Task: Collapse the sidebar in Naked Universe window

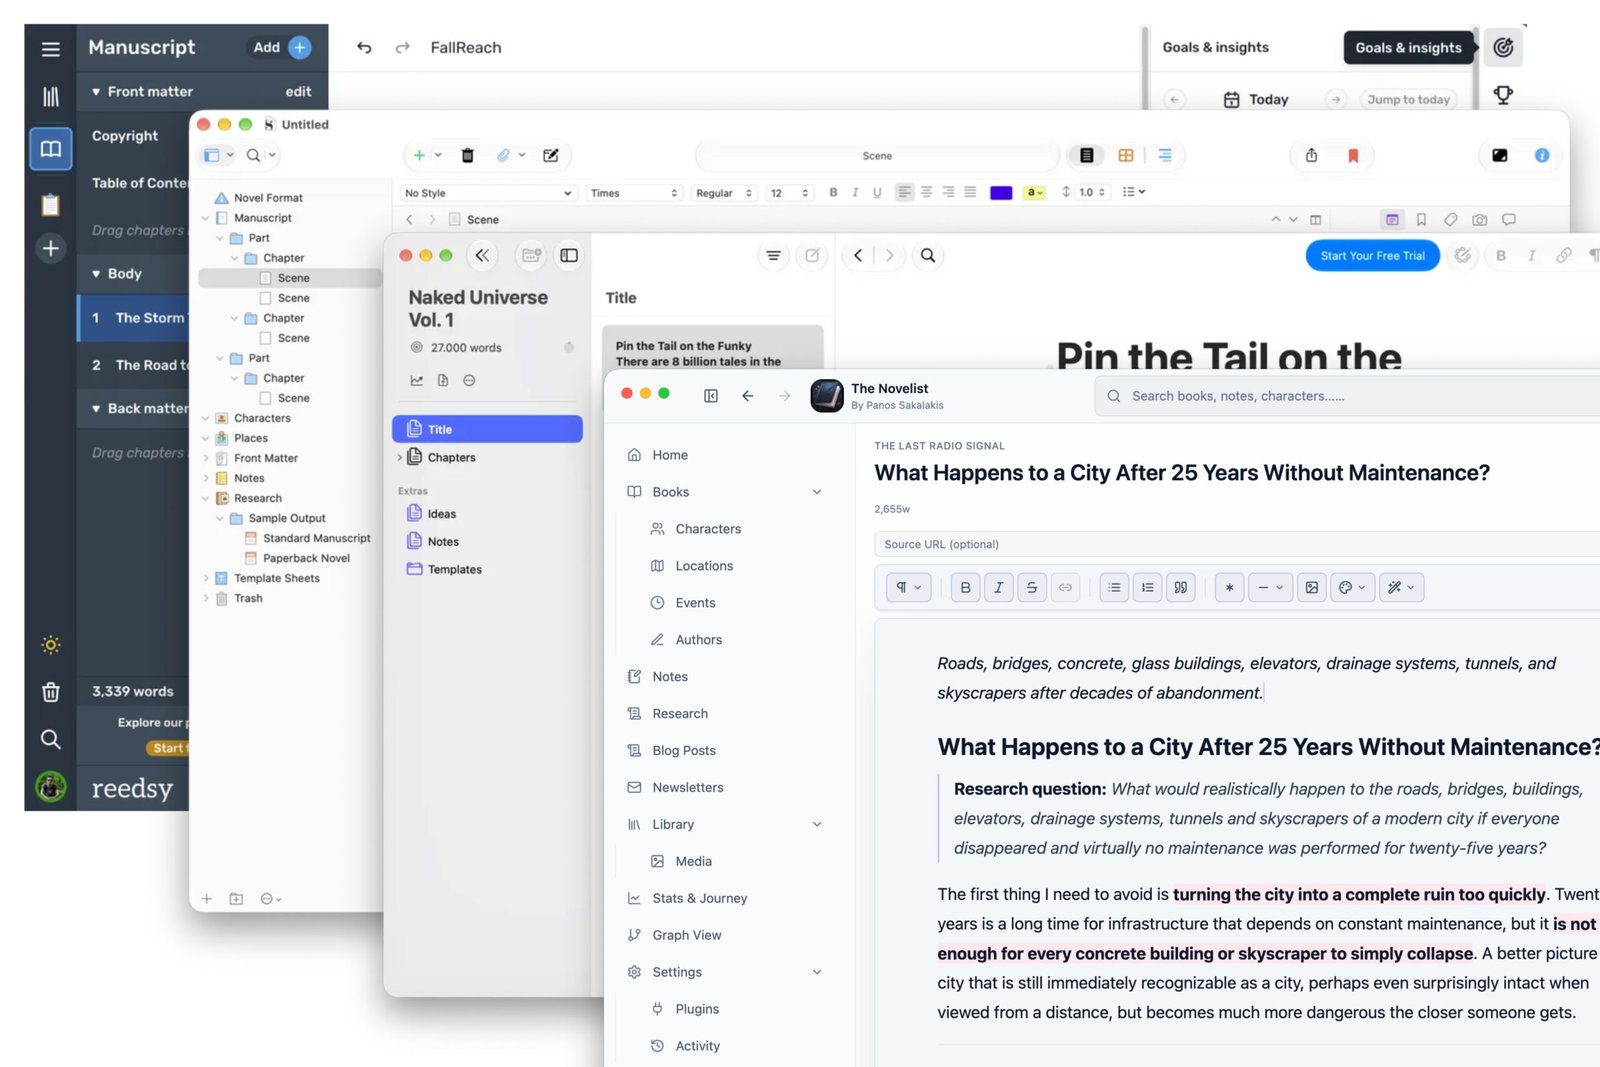Action: (x=482, y=255)
